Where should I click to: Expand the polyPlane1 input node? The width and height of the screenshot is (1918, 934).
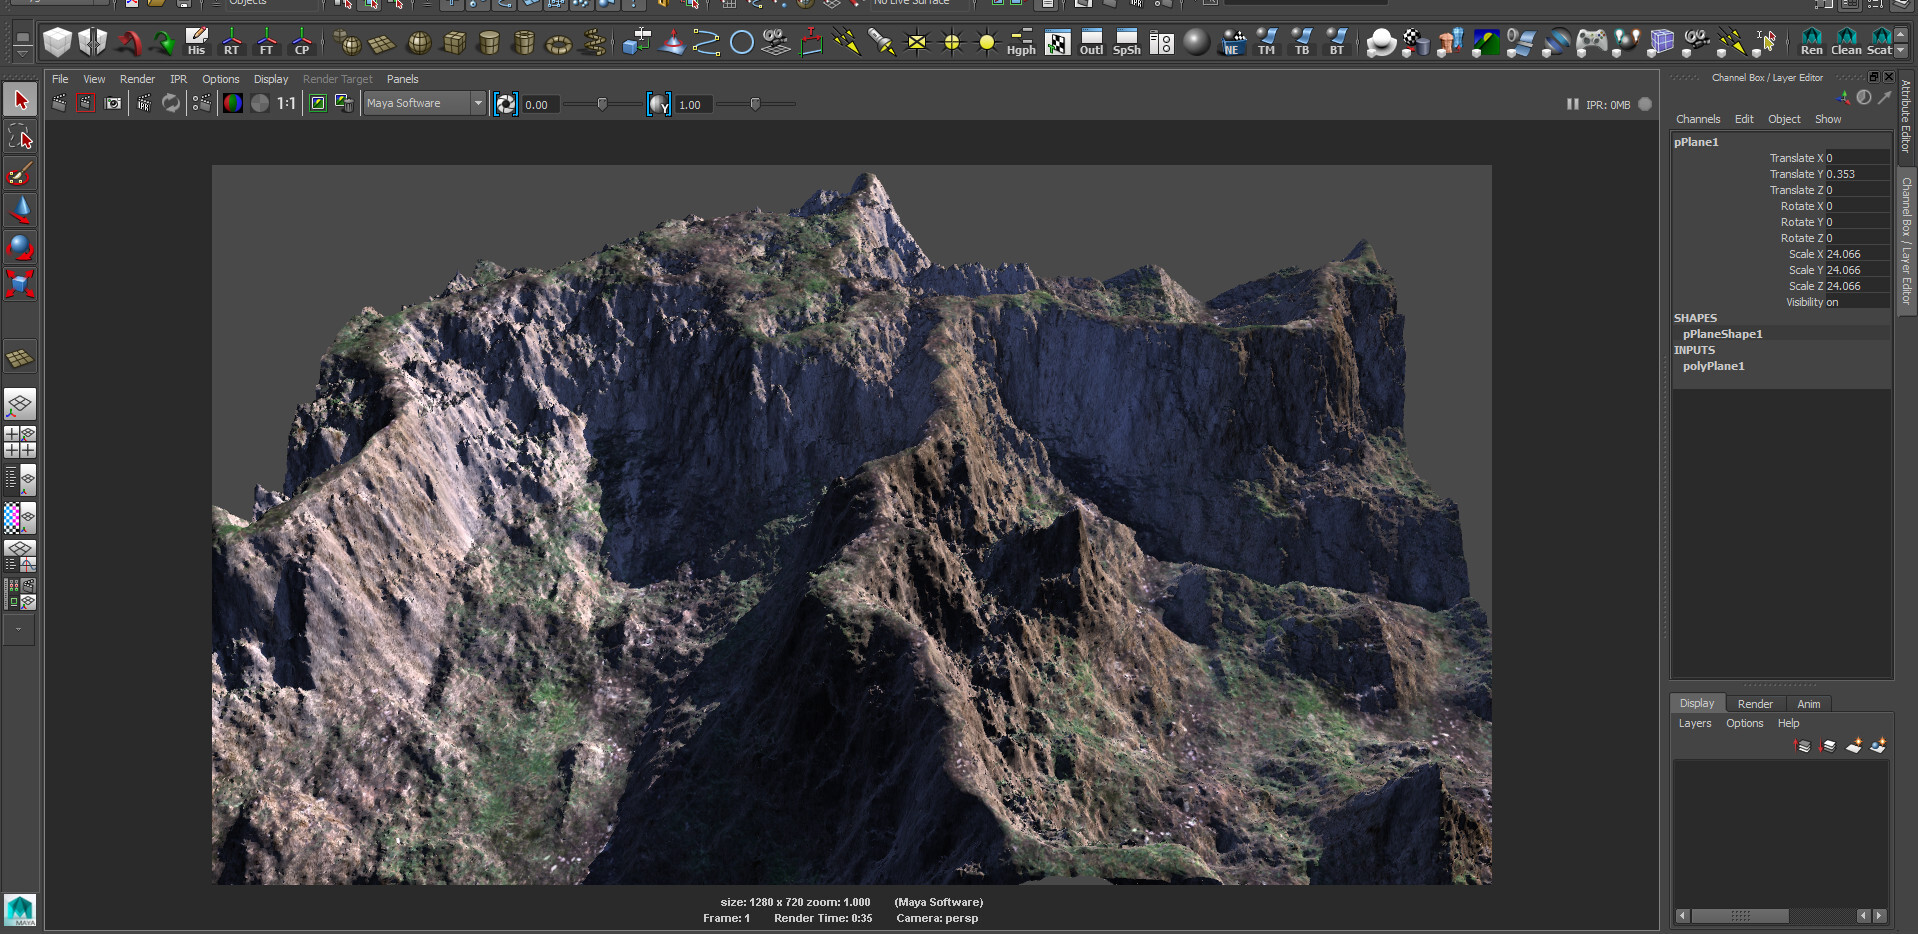tap(1716, 366)
